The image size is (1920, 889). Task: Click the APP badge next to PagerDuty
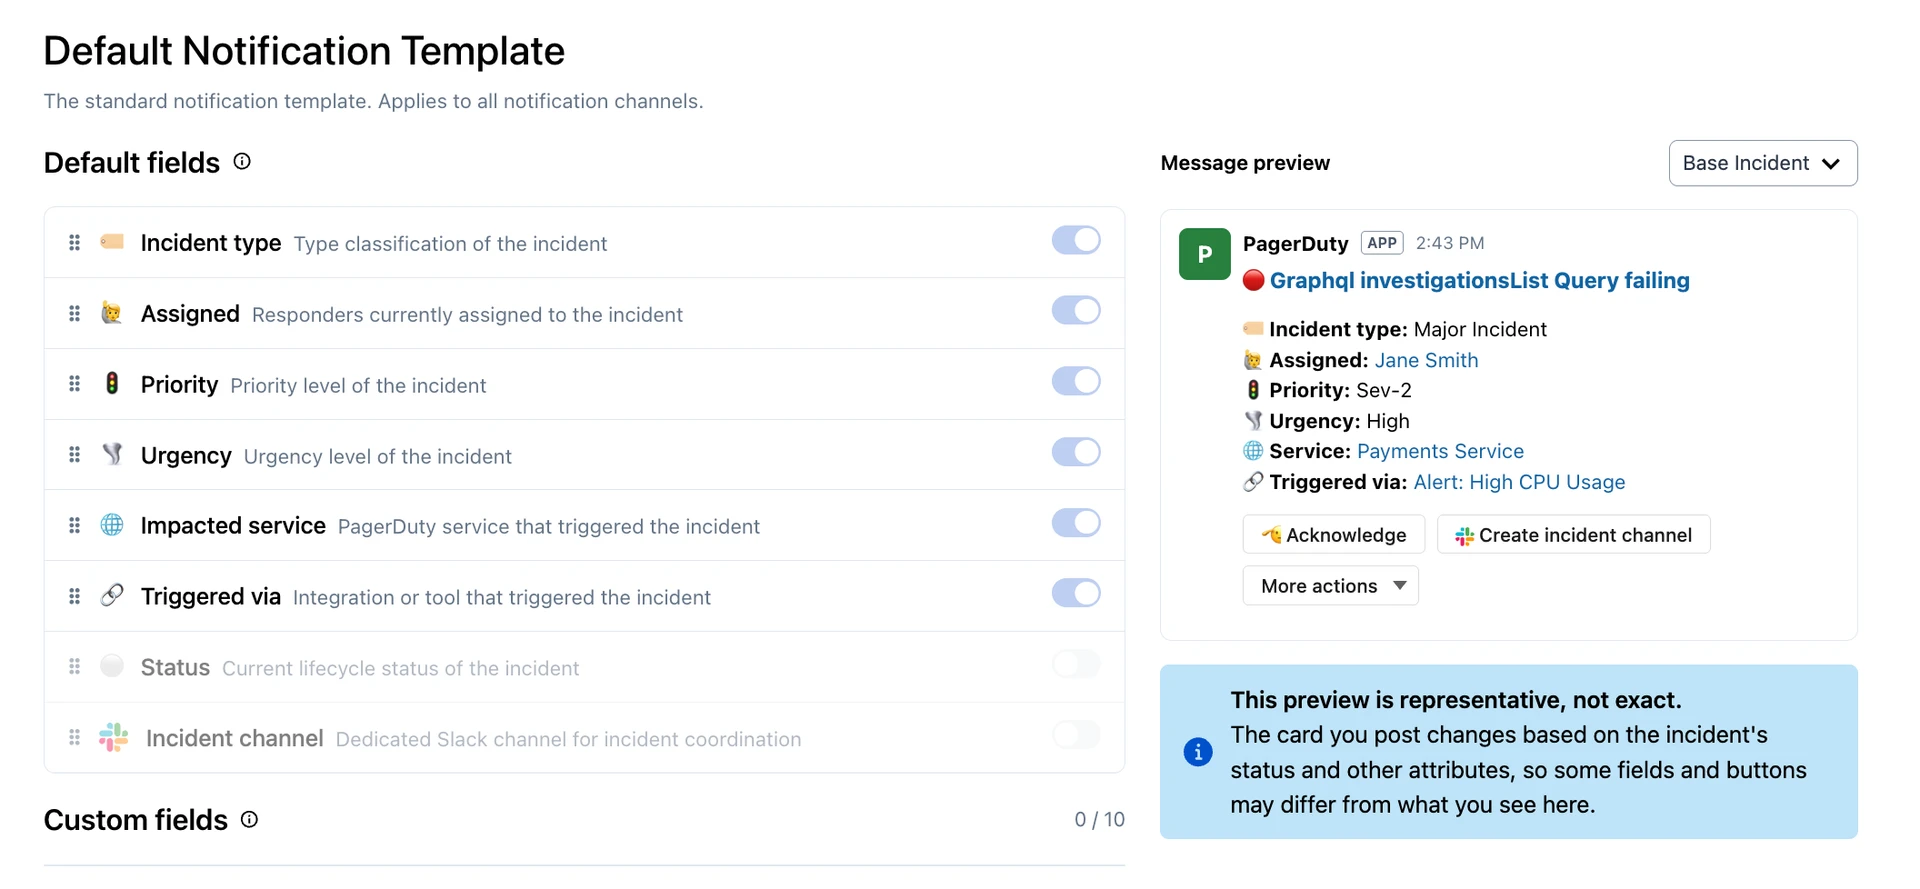1382,243
